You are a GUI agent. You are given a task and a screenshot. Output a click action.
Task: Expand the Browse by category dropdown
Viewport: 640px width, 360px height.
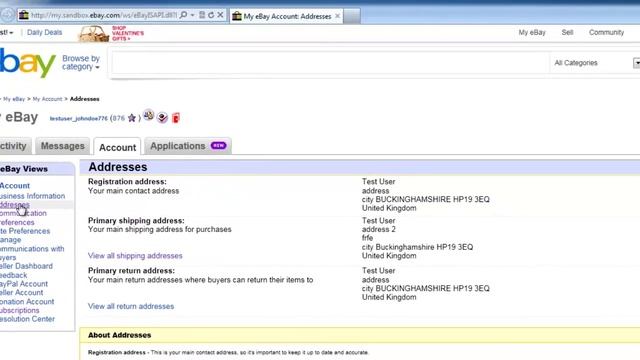[81, 62]
